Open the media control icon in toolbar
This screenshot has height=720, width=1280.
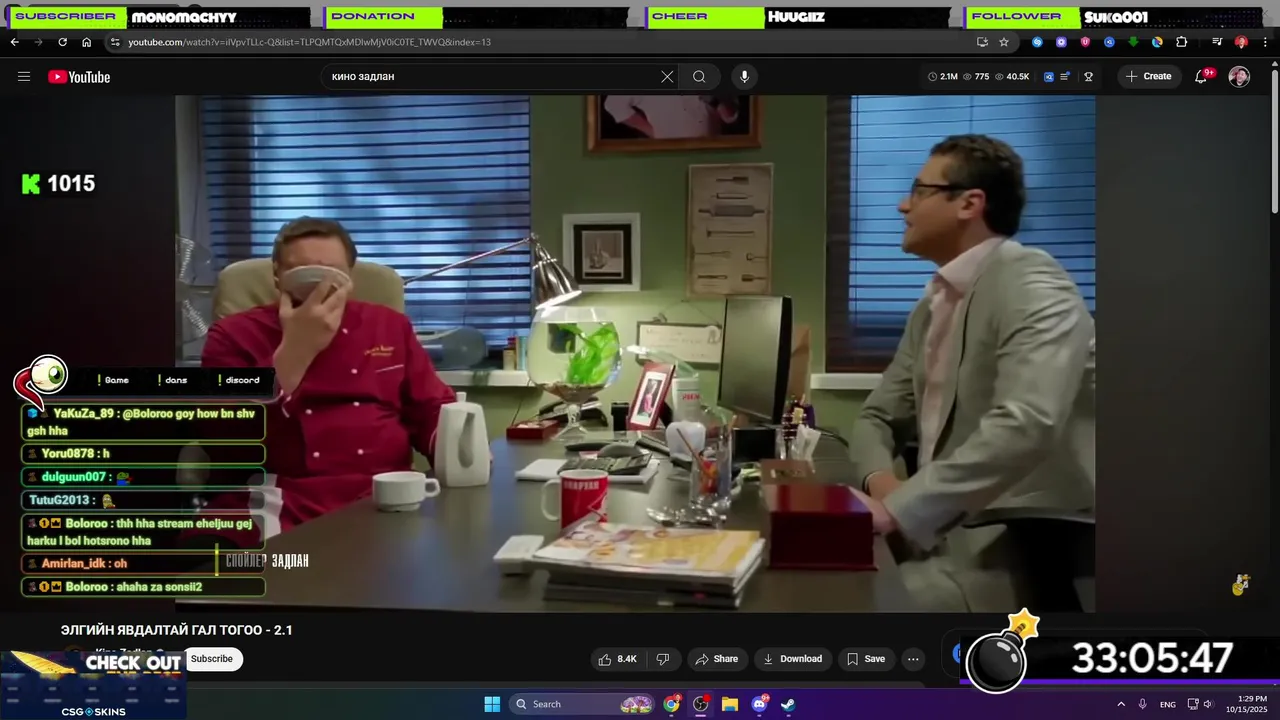[1217, 42]
